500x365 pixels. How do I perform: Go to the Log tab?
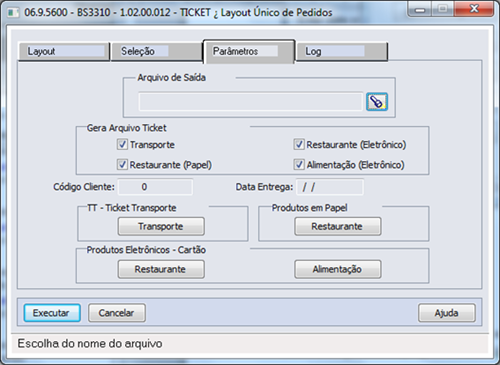click(342, 52)
